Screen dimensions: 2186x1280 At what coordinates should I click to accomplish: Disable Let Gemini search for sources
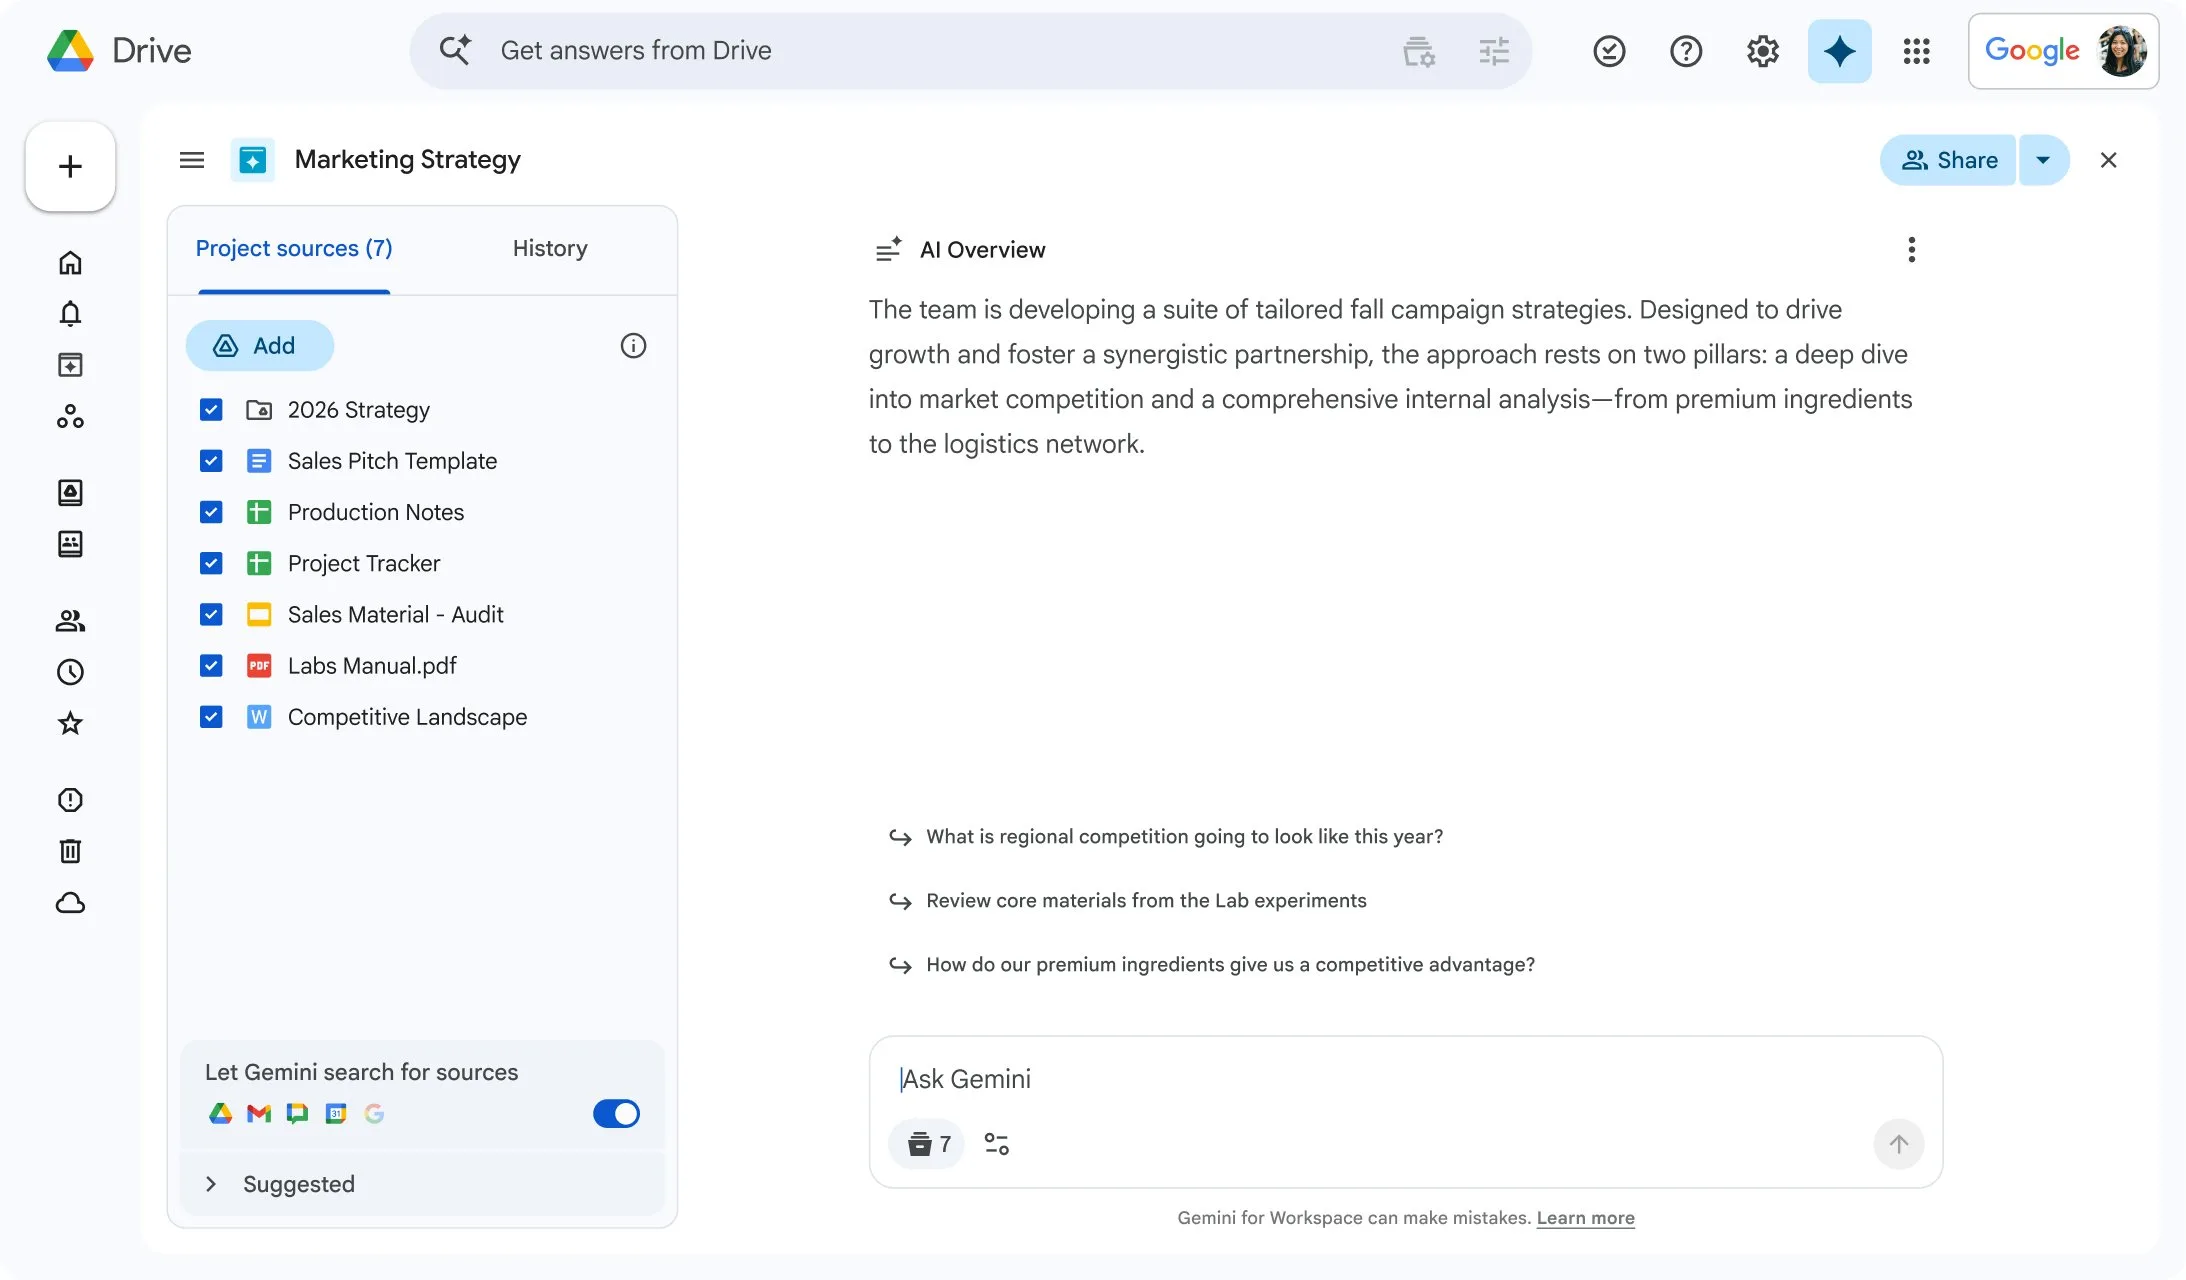616,1113
